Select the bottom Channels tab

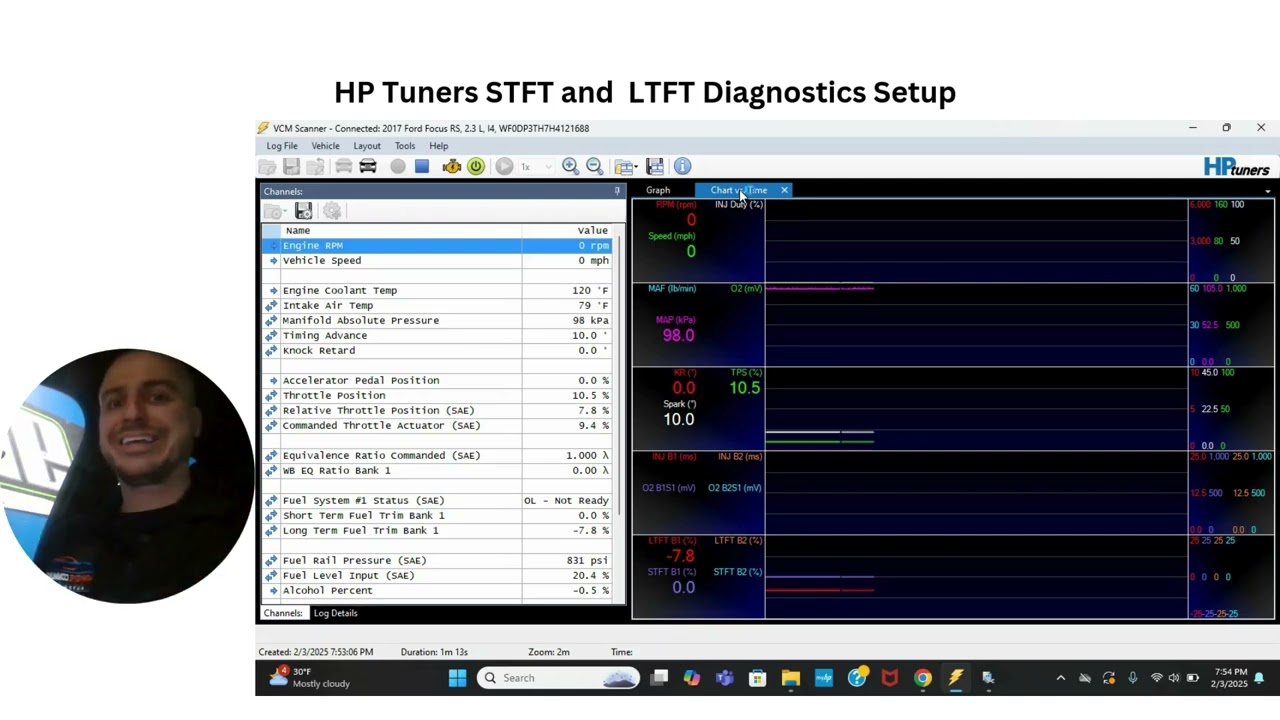[x=283, y=613]
